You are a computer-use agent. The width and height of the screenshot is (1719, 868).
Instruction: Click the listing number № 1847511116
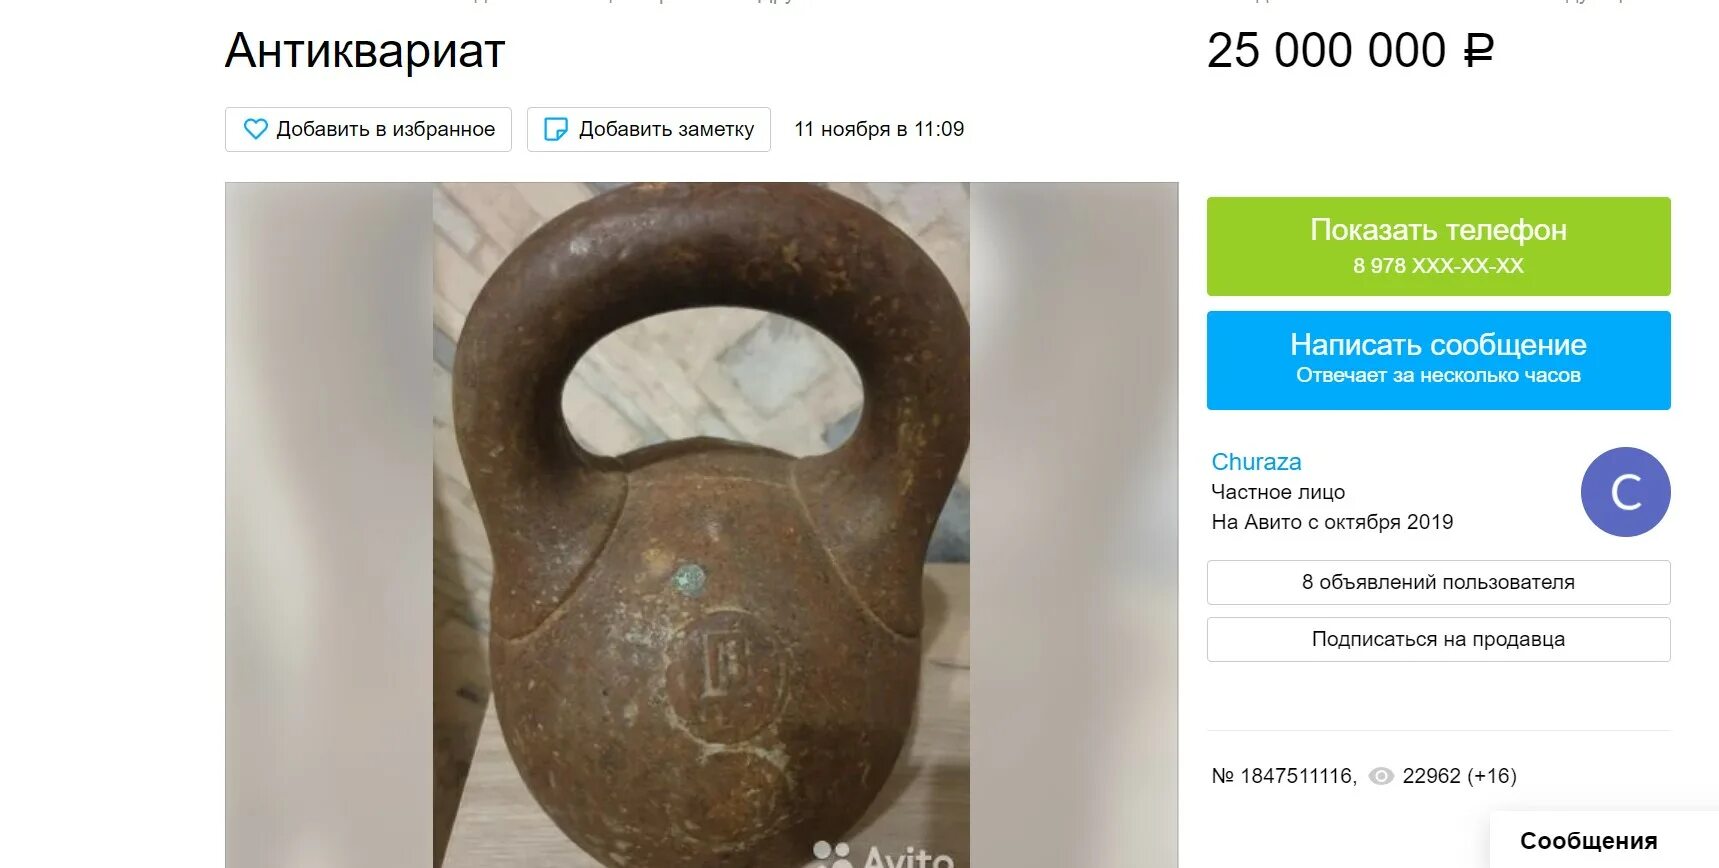coord(1284,776)
